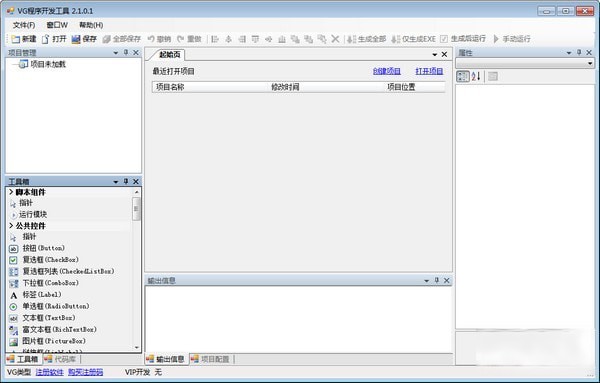Select the 复选框列表(CheckedListBox) control
The height and width of the screenshot is (383, 600).
pos(68,271)
